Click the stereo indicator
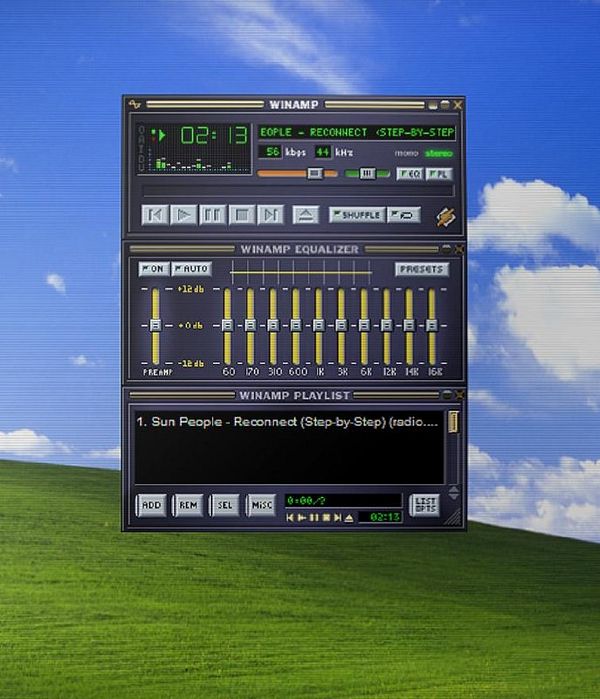 439,153
